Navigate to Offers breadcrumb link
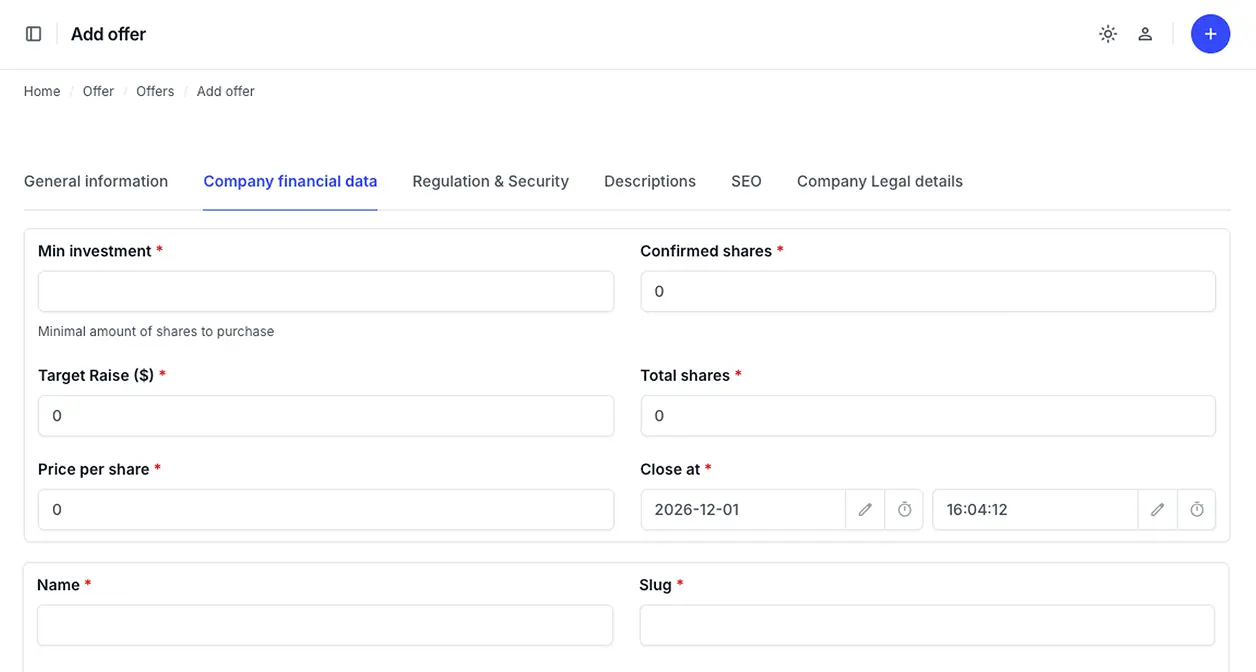The image size is (1256, 672). [155, 91]
